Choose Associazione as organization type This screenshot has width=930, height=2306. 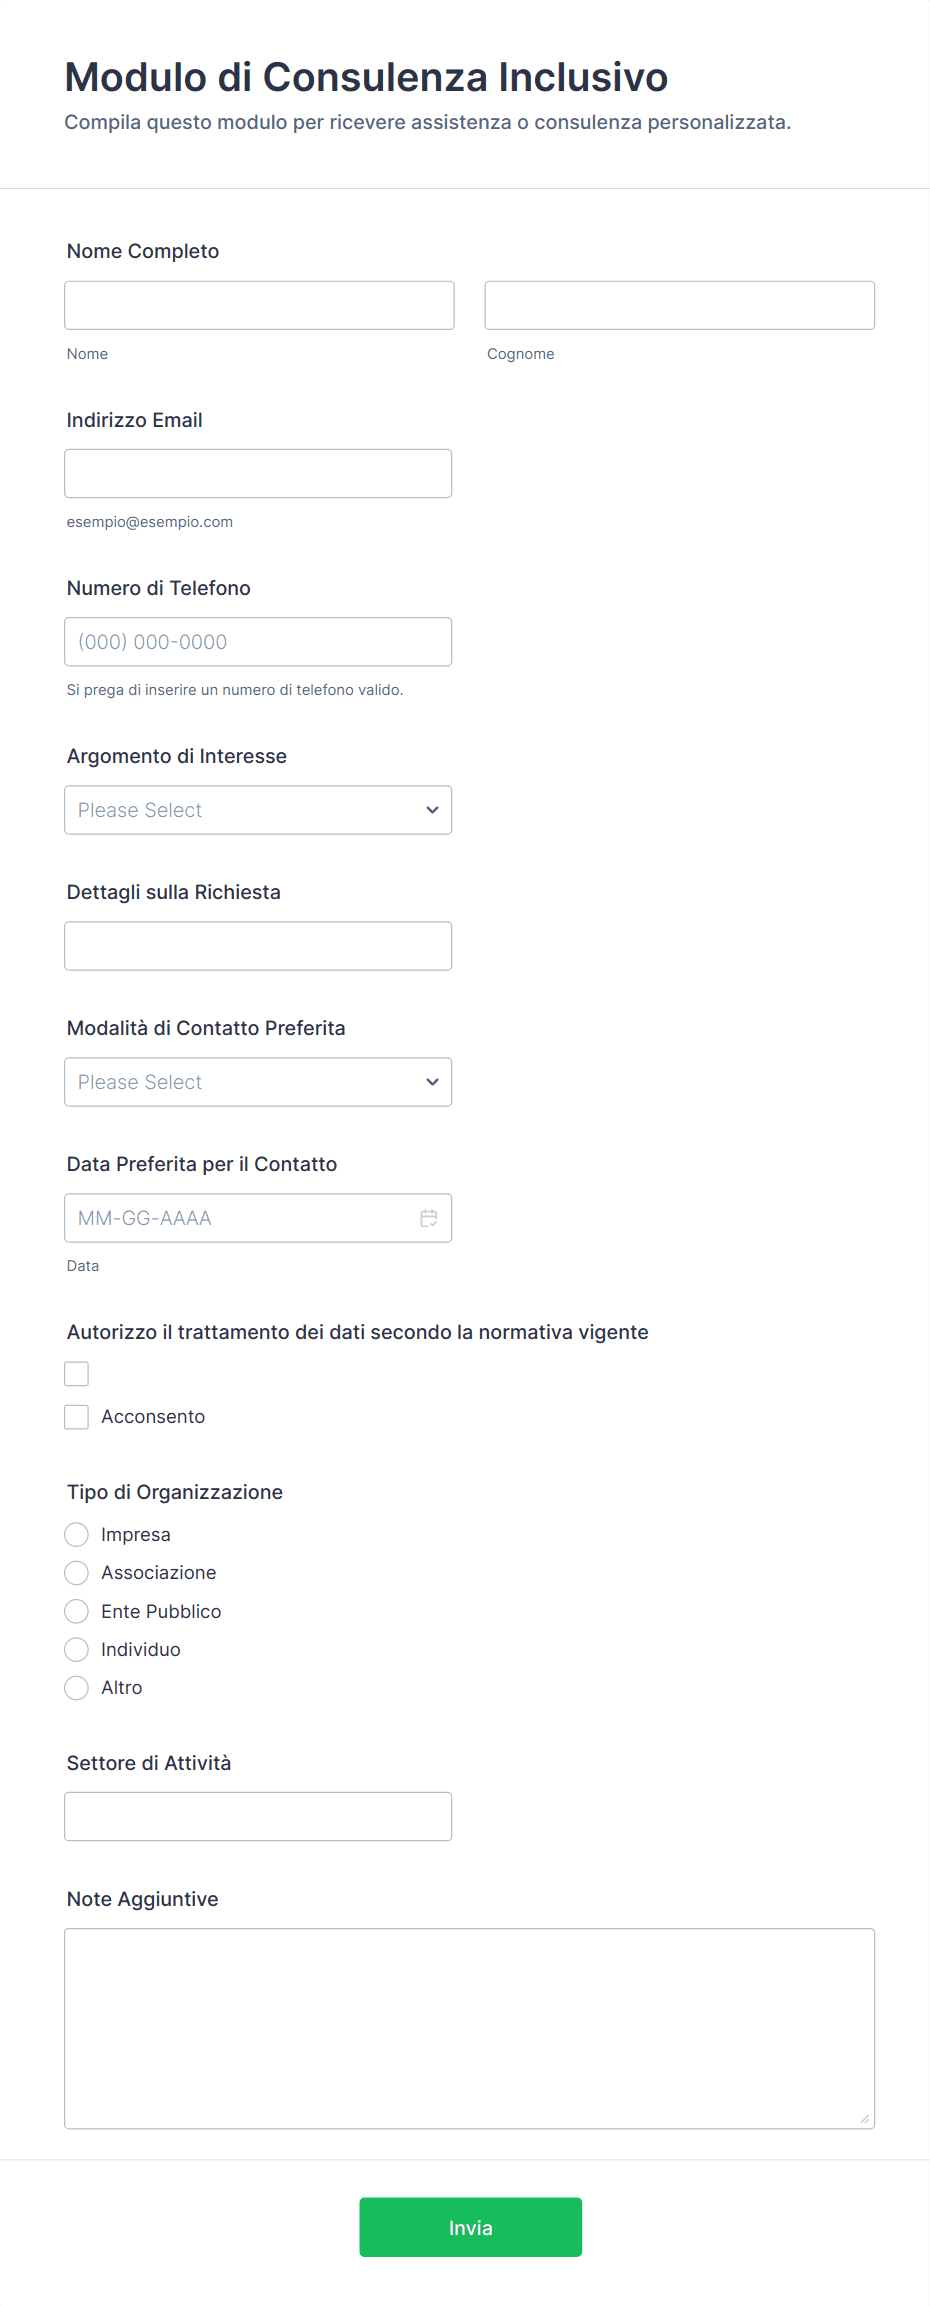[x=77, y=1573]
